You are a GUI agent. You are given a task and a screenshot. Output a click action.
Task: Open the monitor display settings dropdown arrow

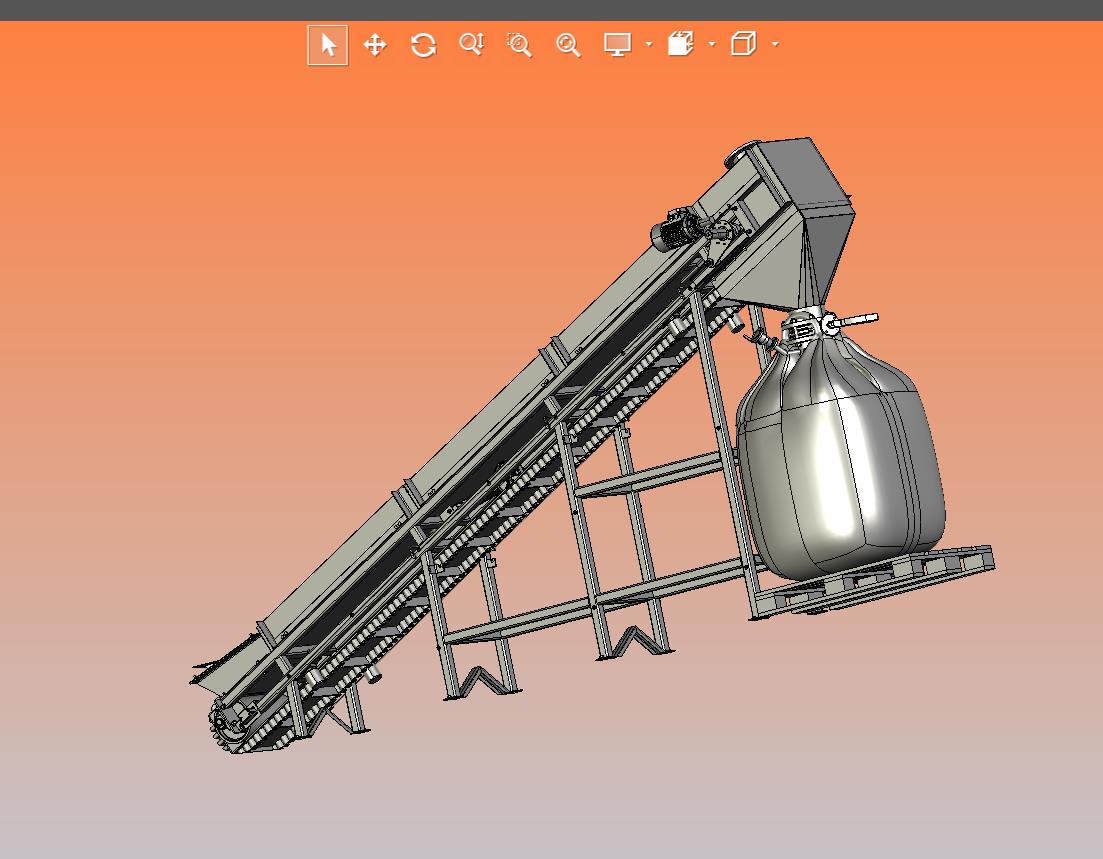pos(649,44)
